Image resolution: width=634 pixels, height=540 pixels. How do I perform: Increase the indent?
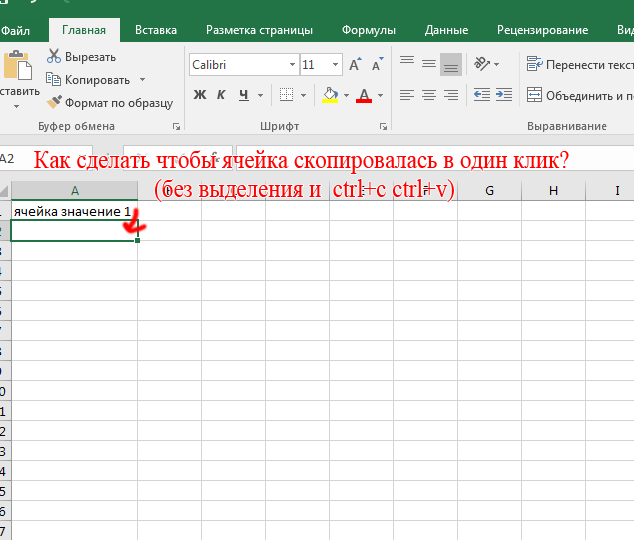coord(504,95)
